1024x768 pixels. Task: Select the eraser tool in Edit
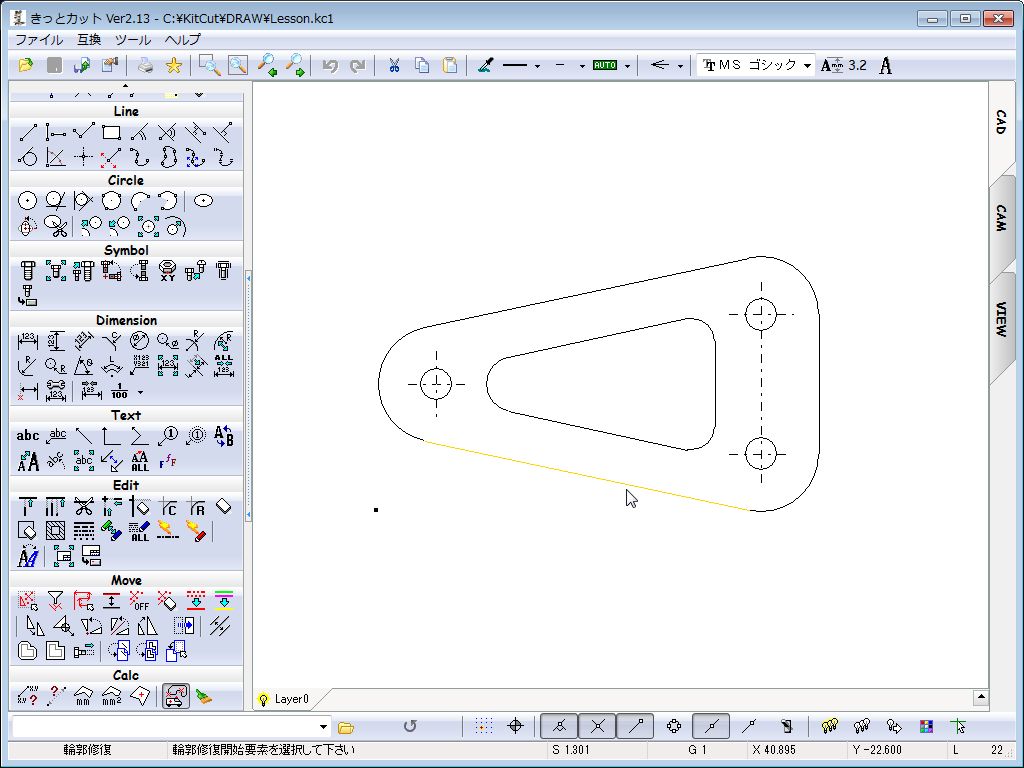pyautogui.click(x=223, y=507)
